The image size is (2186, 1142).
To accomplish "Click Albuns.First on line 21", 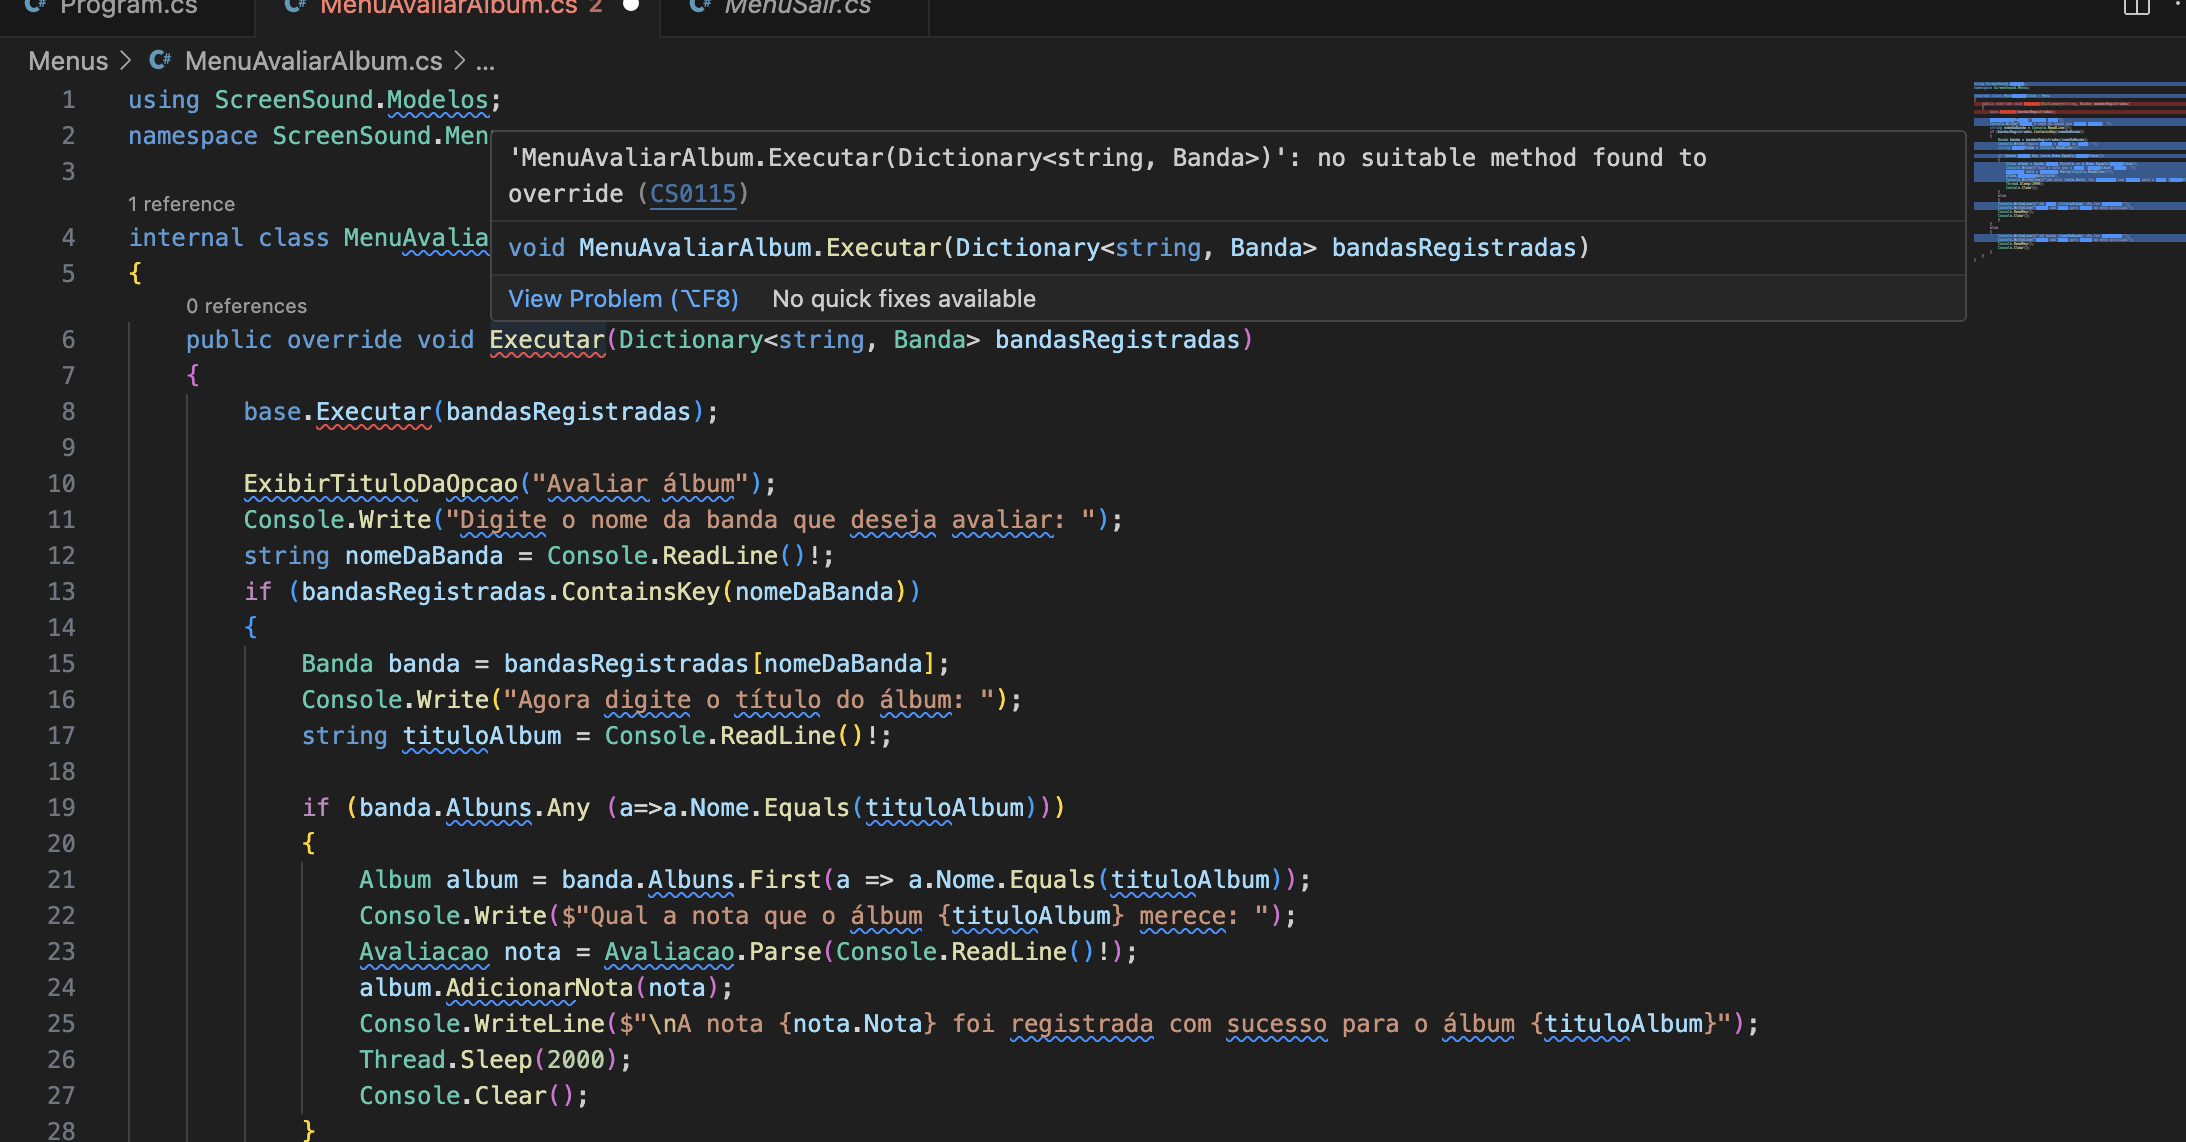I will pyautogui.click(x=734, y=880).
